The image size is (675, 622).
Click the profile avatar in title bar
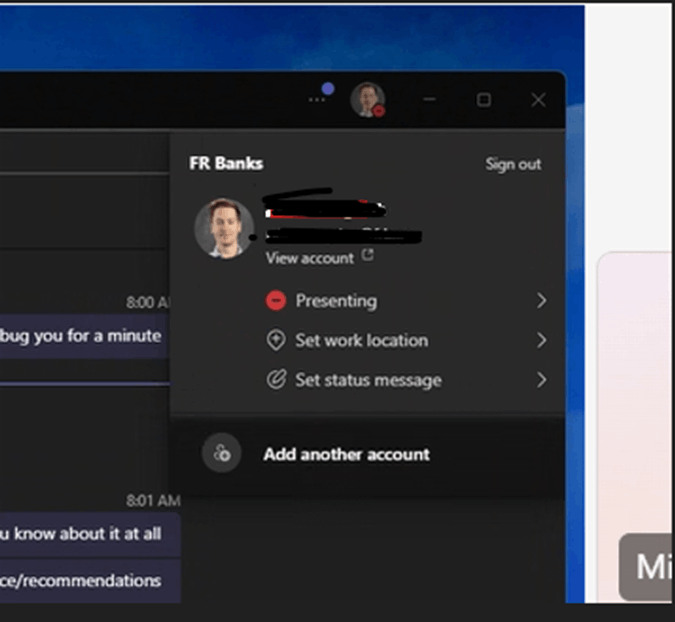368,99
